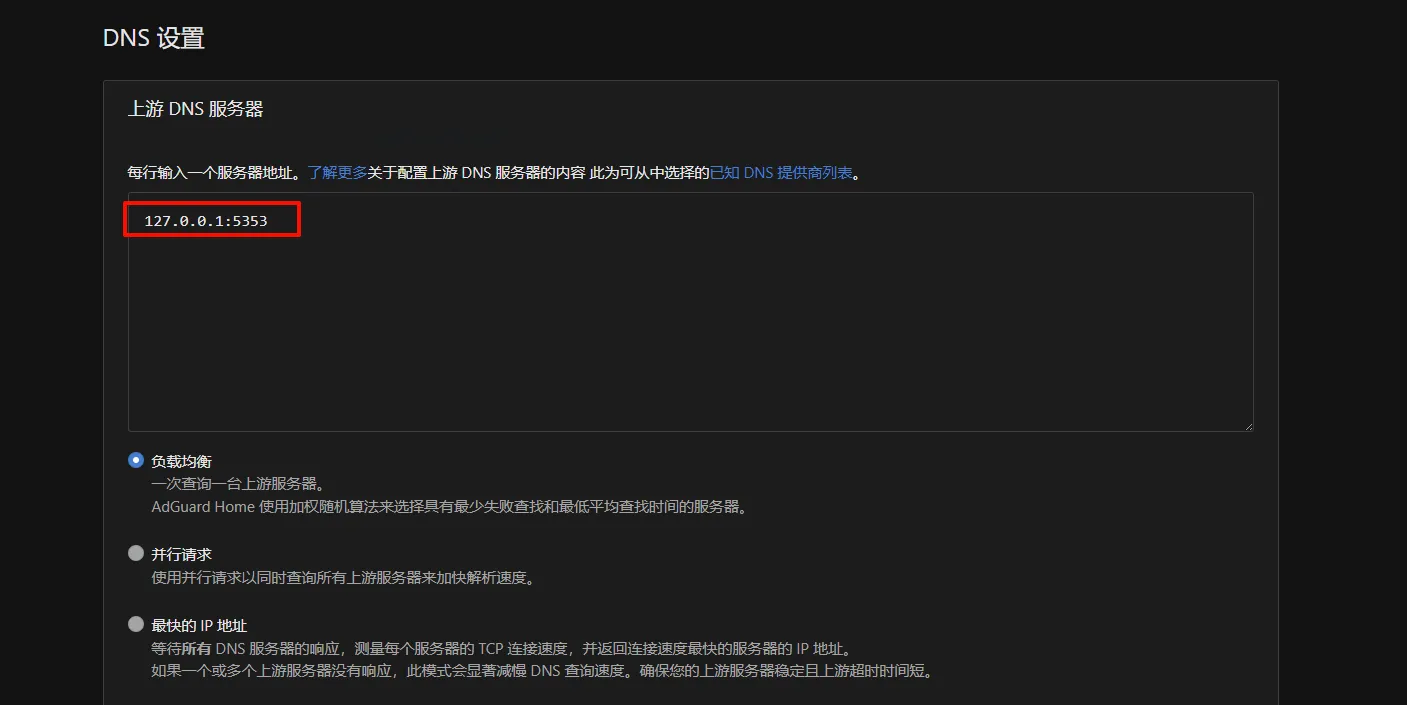Viewport: 1407px width, 705px height.
Task: Click the parallel requests description text
Action: point(345,576)
